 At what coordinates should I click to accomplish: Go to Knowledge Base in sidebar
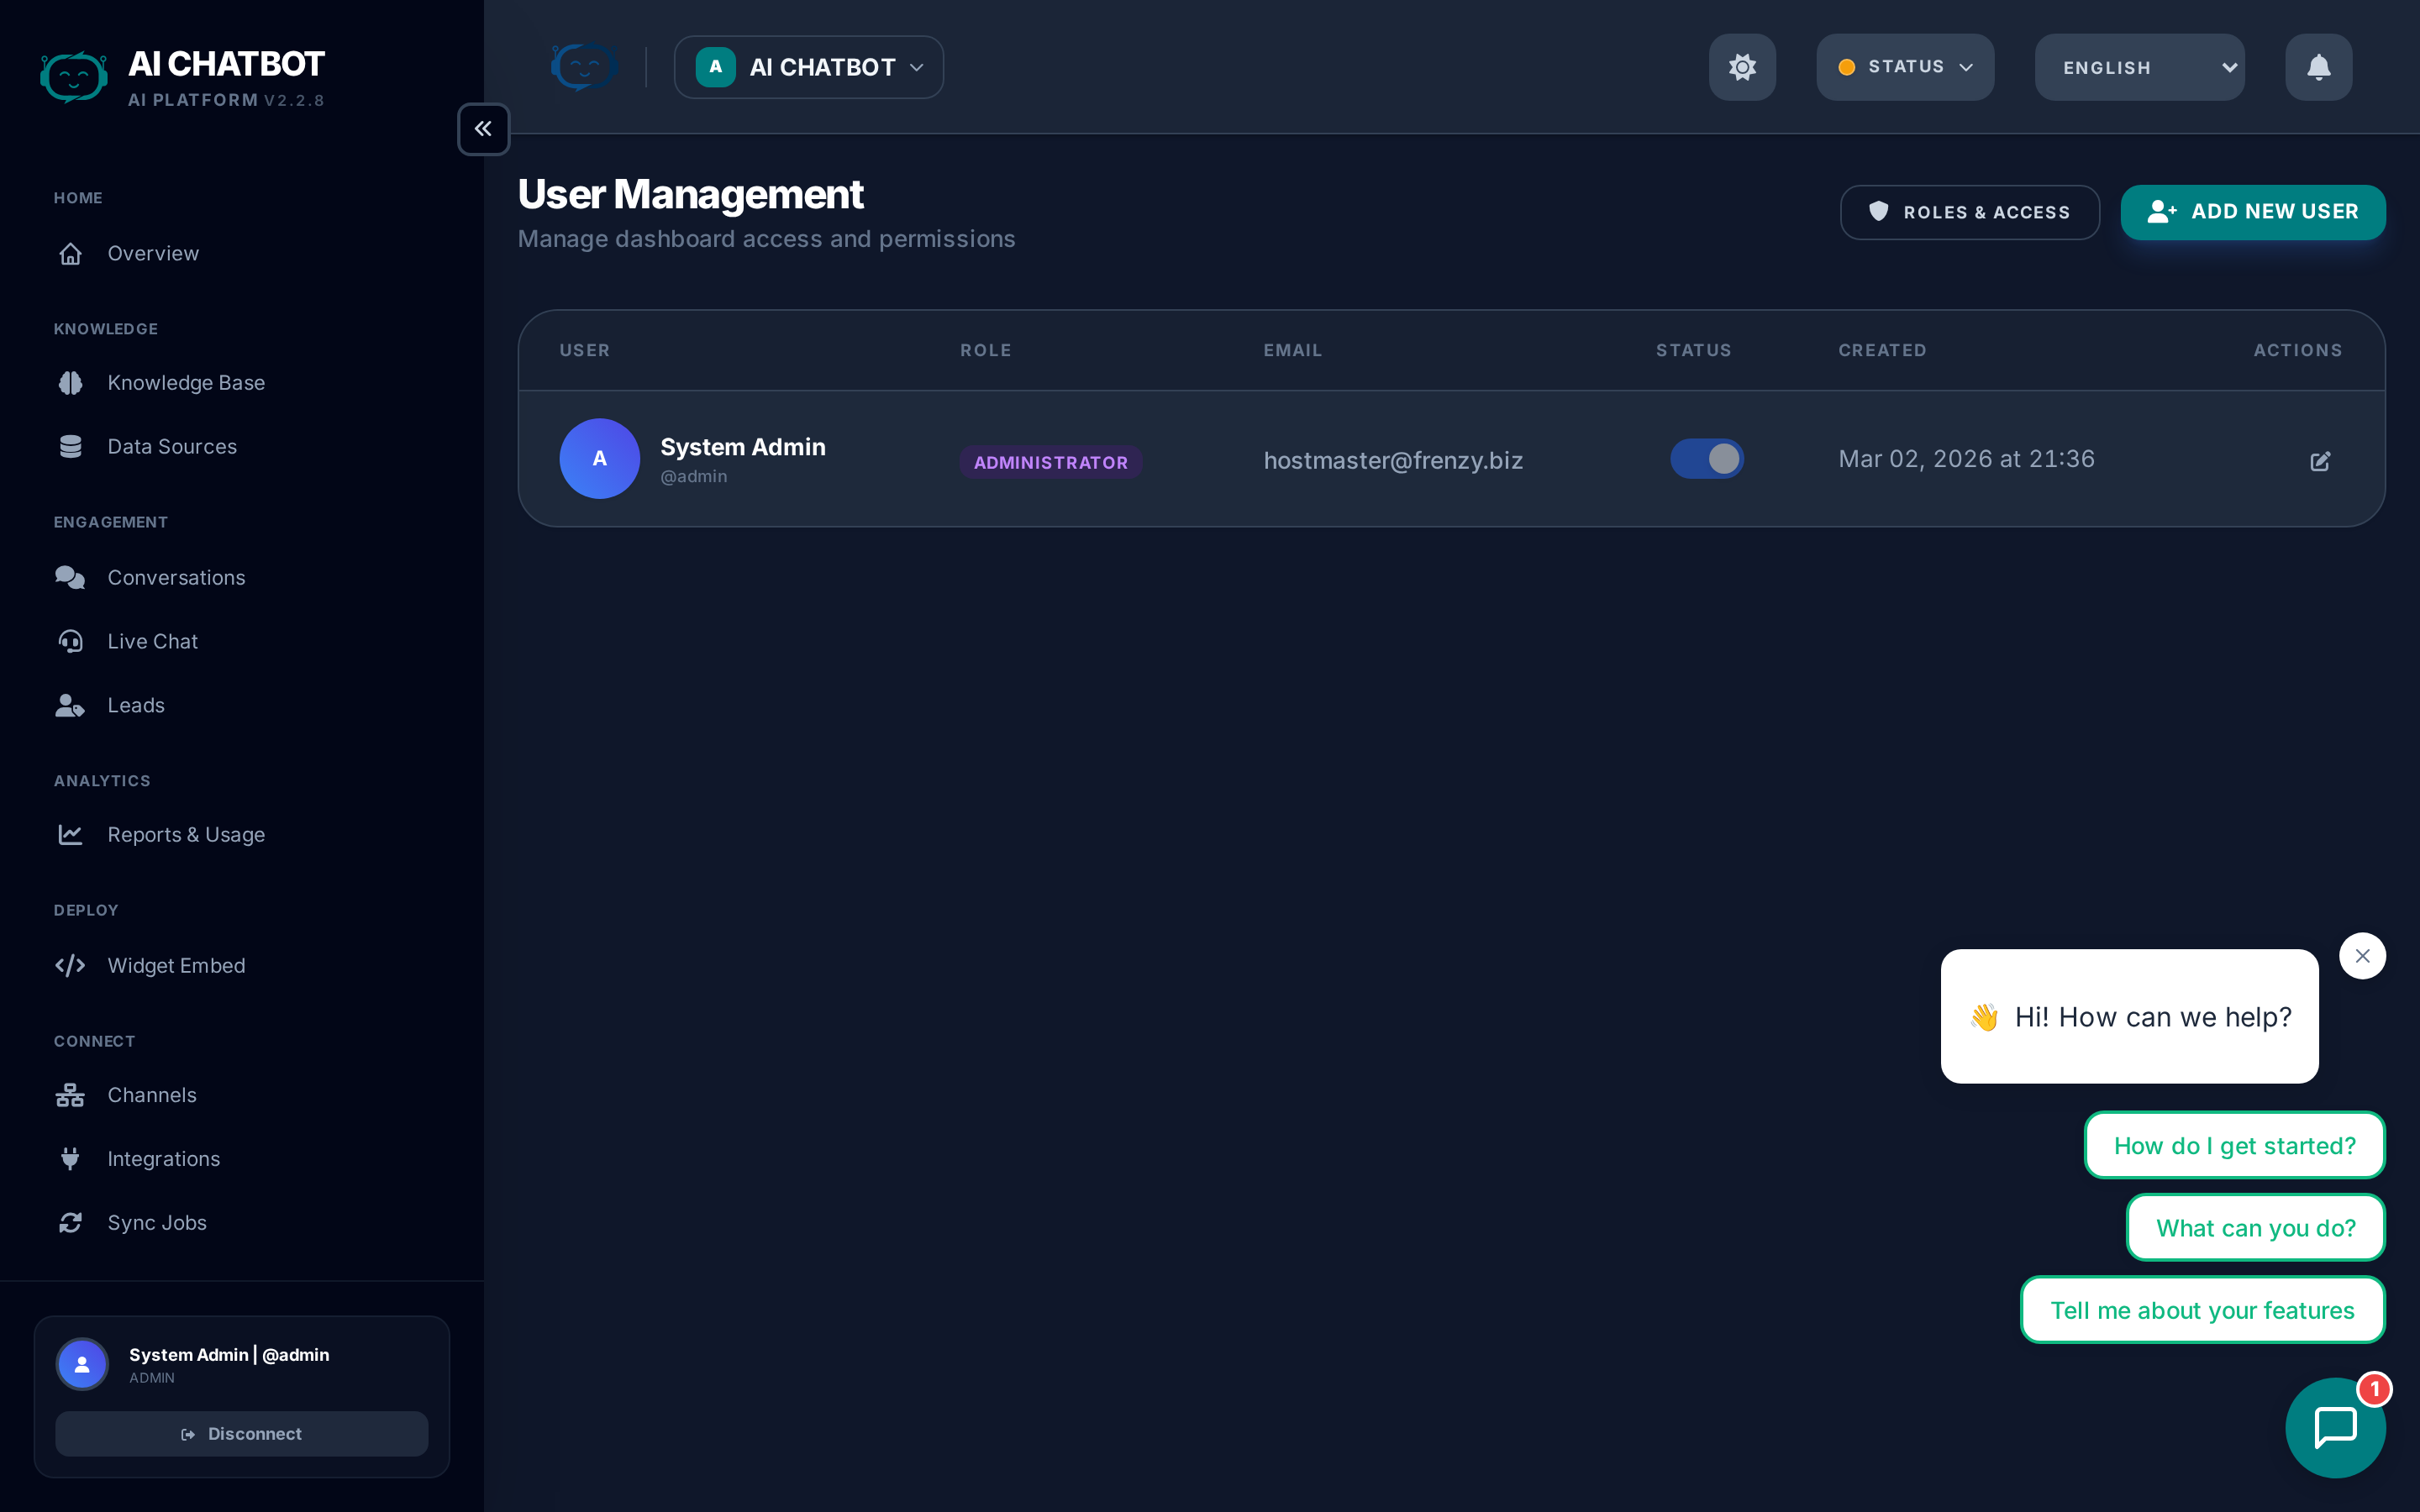186,383
